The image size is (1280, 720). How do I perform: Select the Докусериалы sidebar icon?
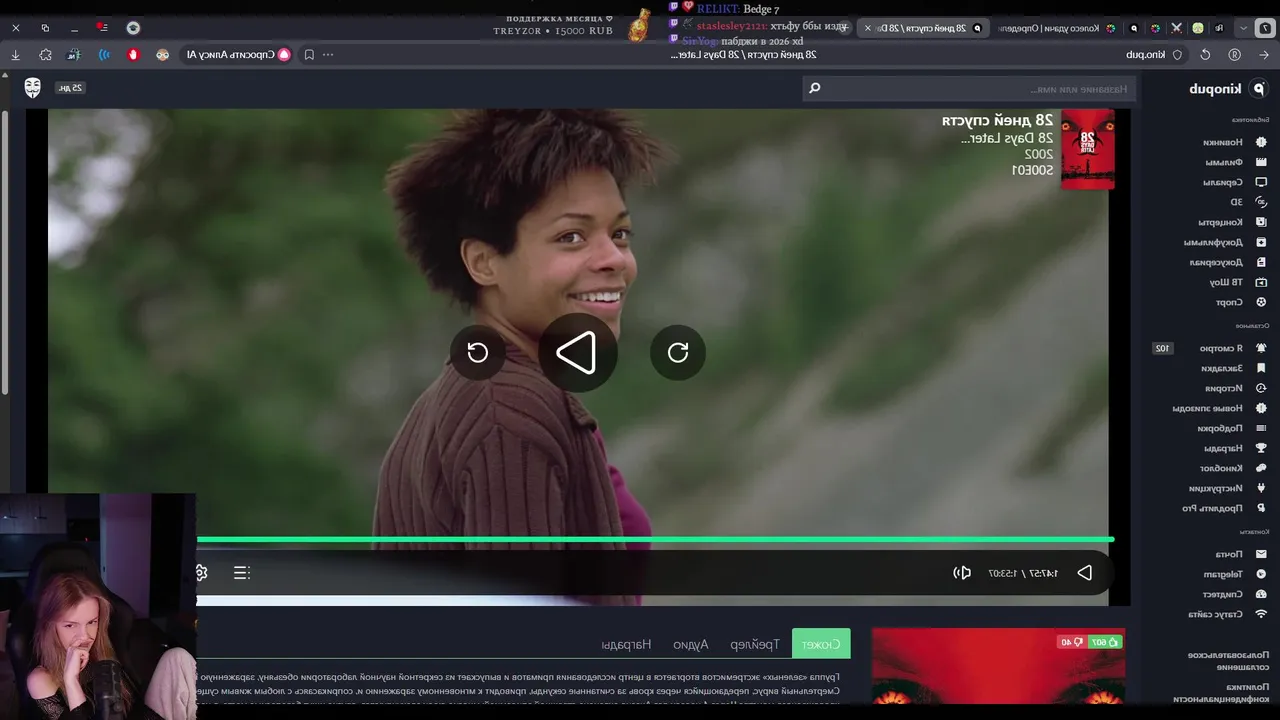click(x=1261, y=262)
